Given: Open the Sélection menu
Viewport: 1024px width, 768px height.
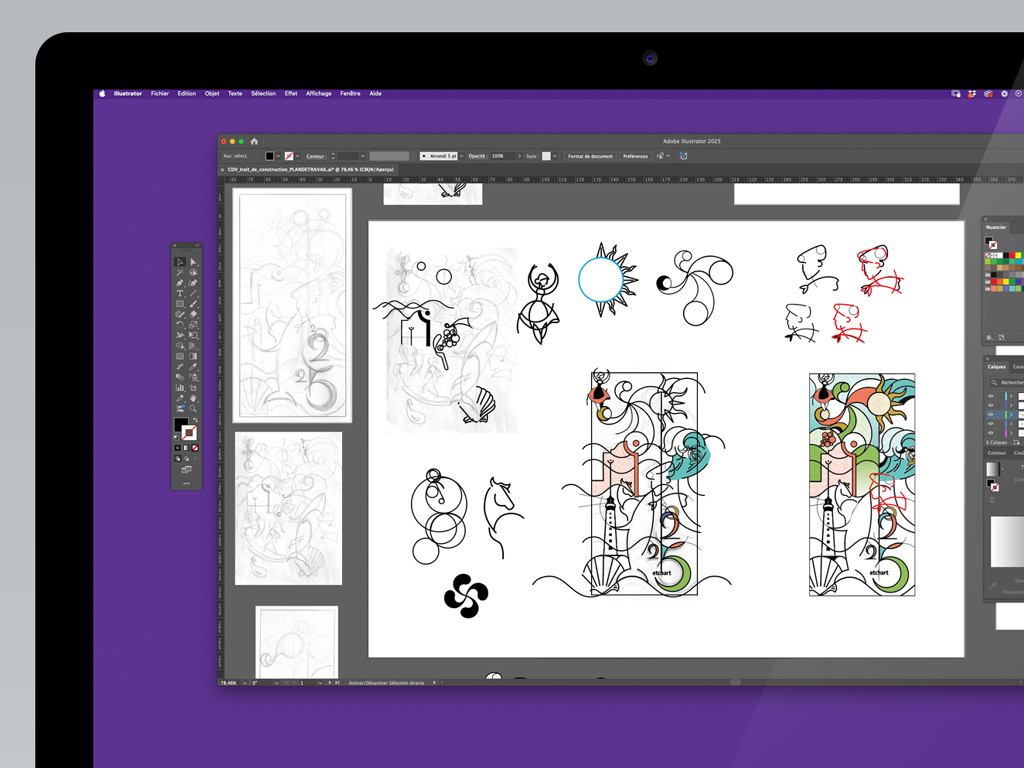Looking at the screenshot, I should 263,93.
